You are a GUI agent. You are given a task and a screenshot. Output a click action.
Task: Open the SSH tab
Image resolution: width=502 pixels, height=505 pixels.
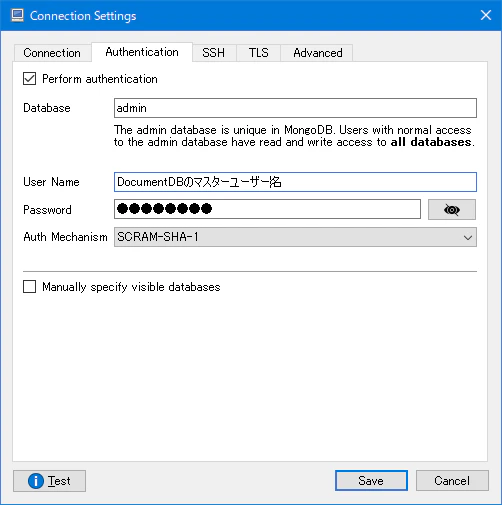[214, 53]
